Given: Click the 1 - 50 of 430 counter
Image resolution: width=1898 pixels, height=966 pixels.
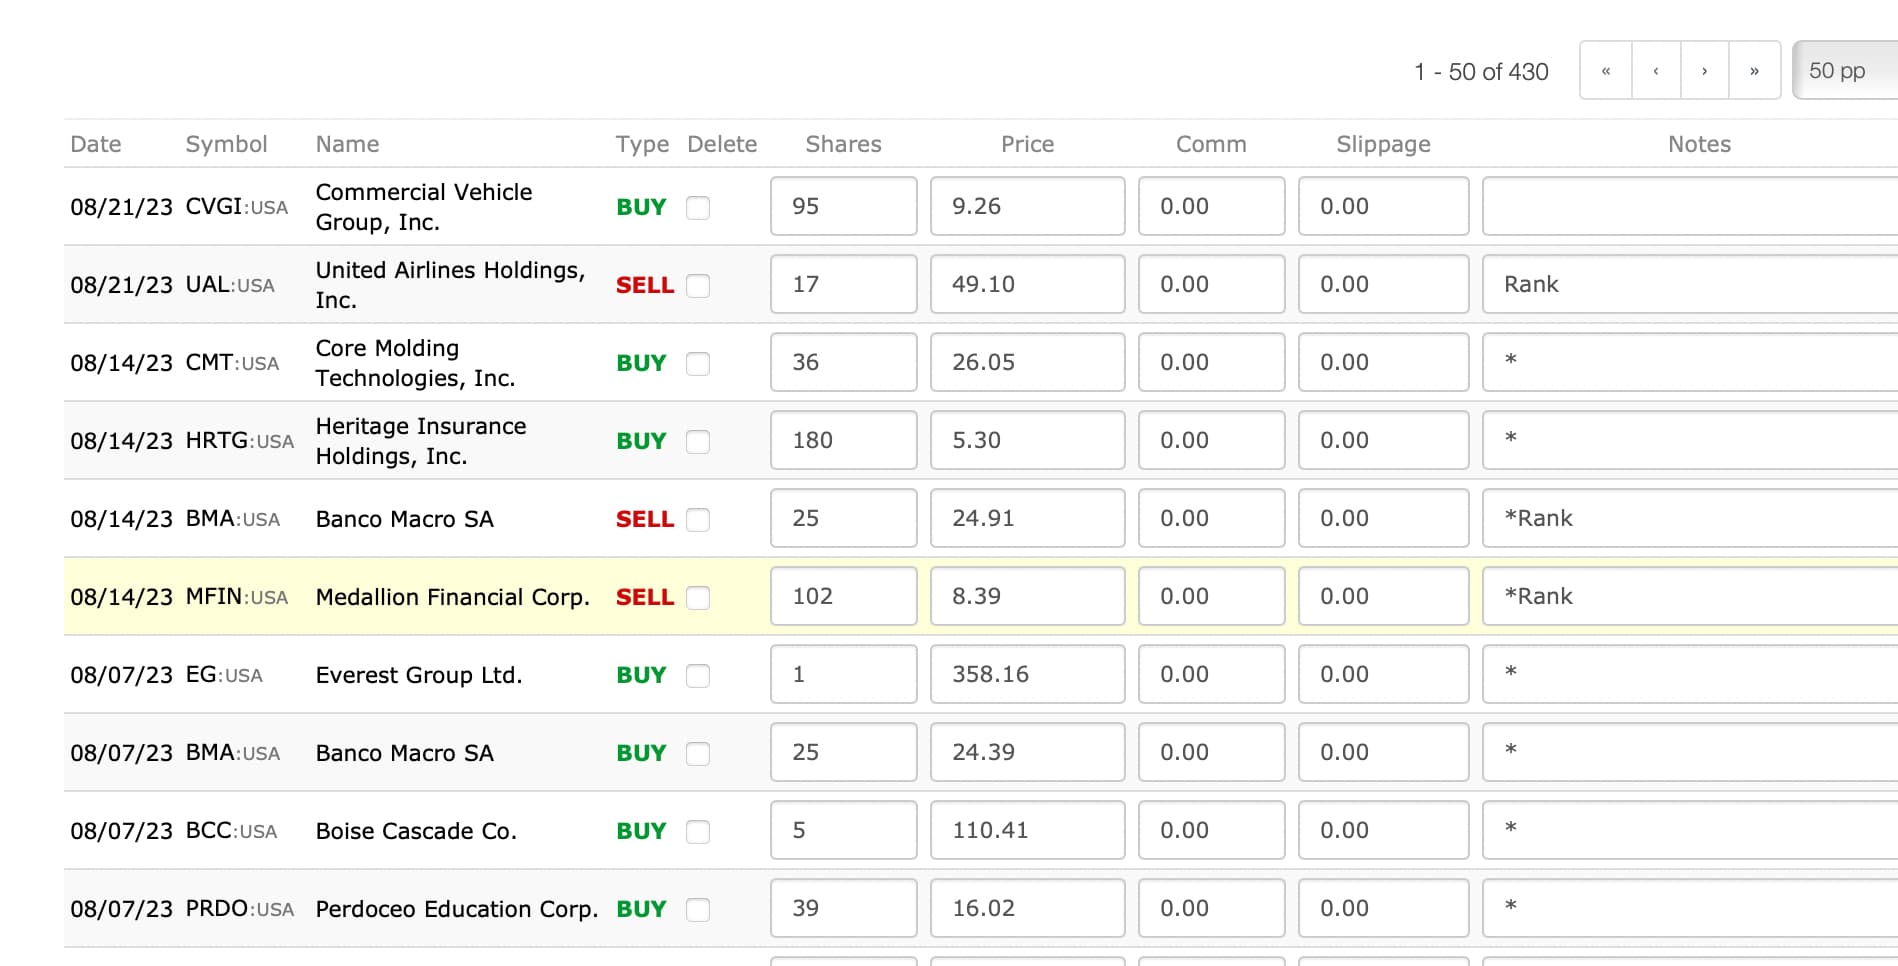Looking at the screenshot, I should [x=1481, y=71].
